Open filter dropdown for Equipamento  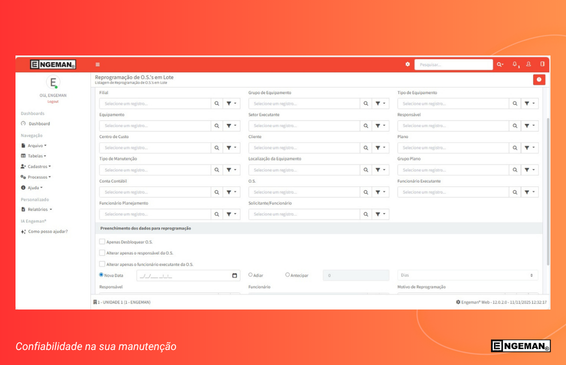coord(231,126)
